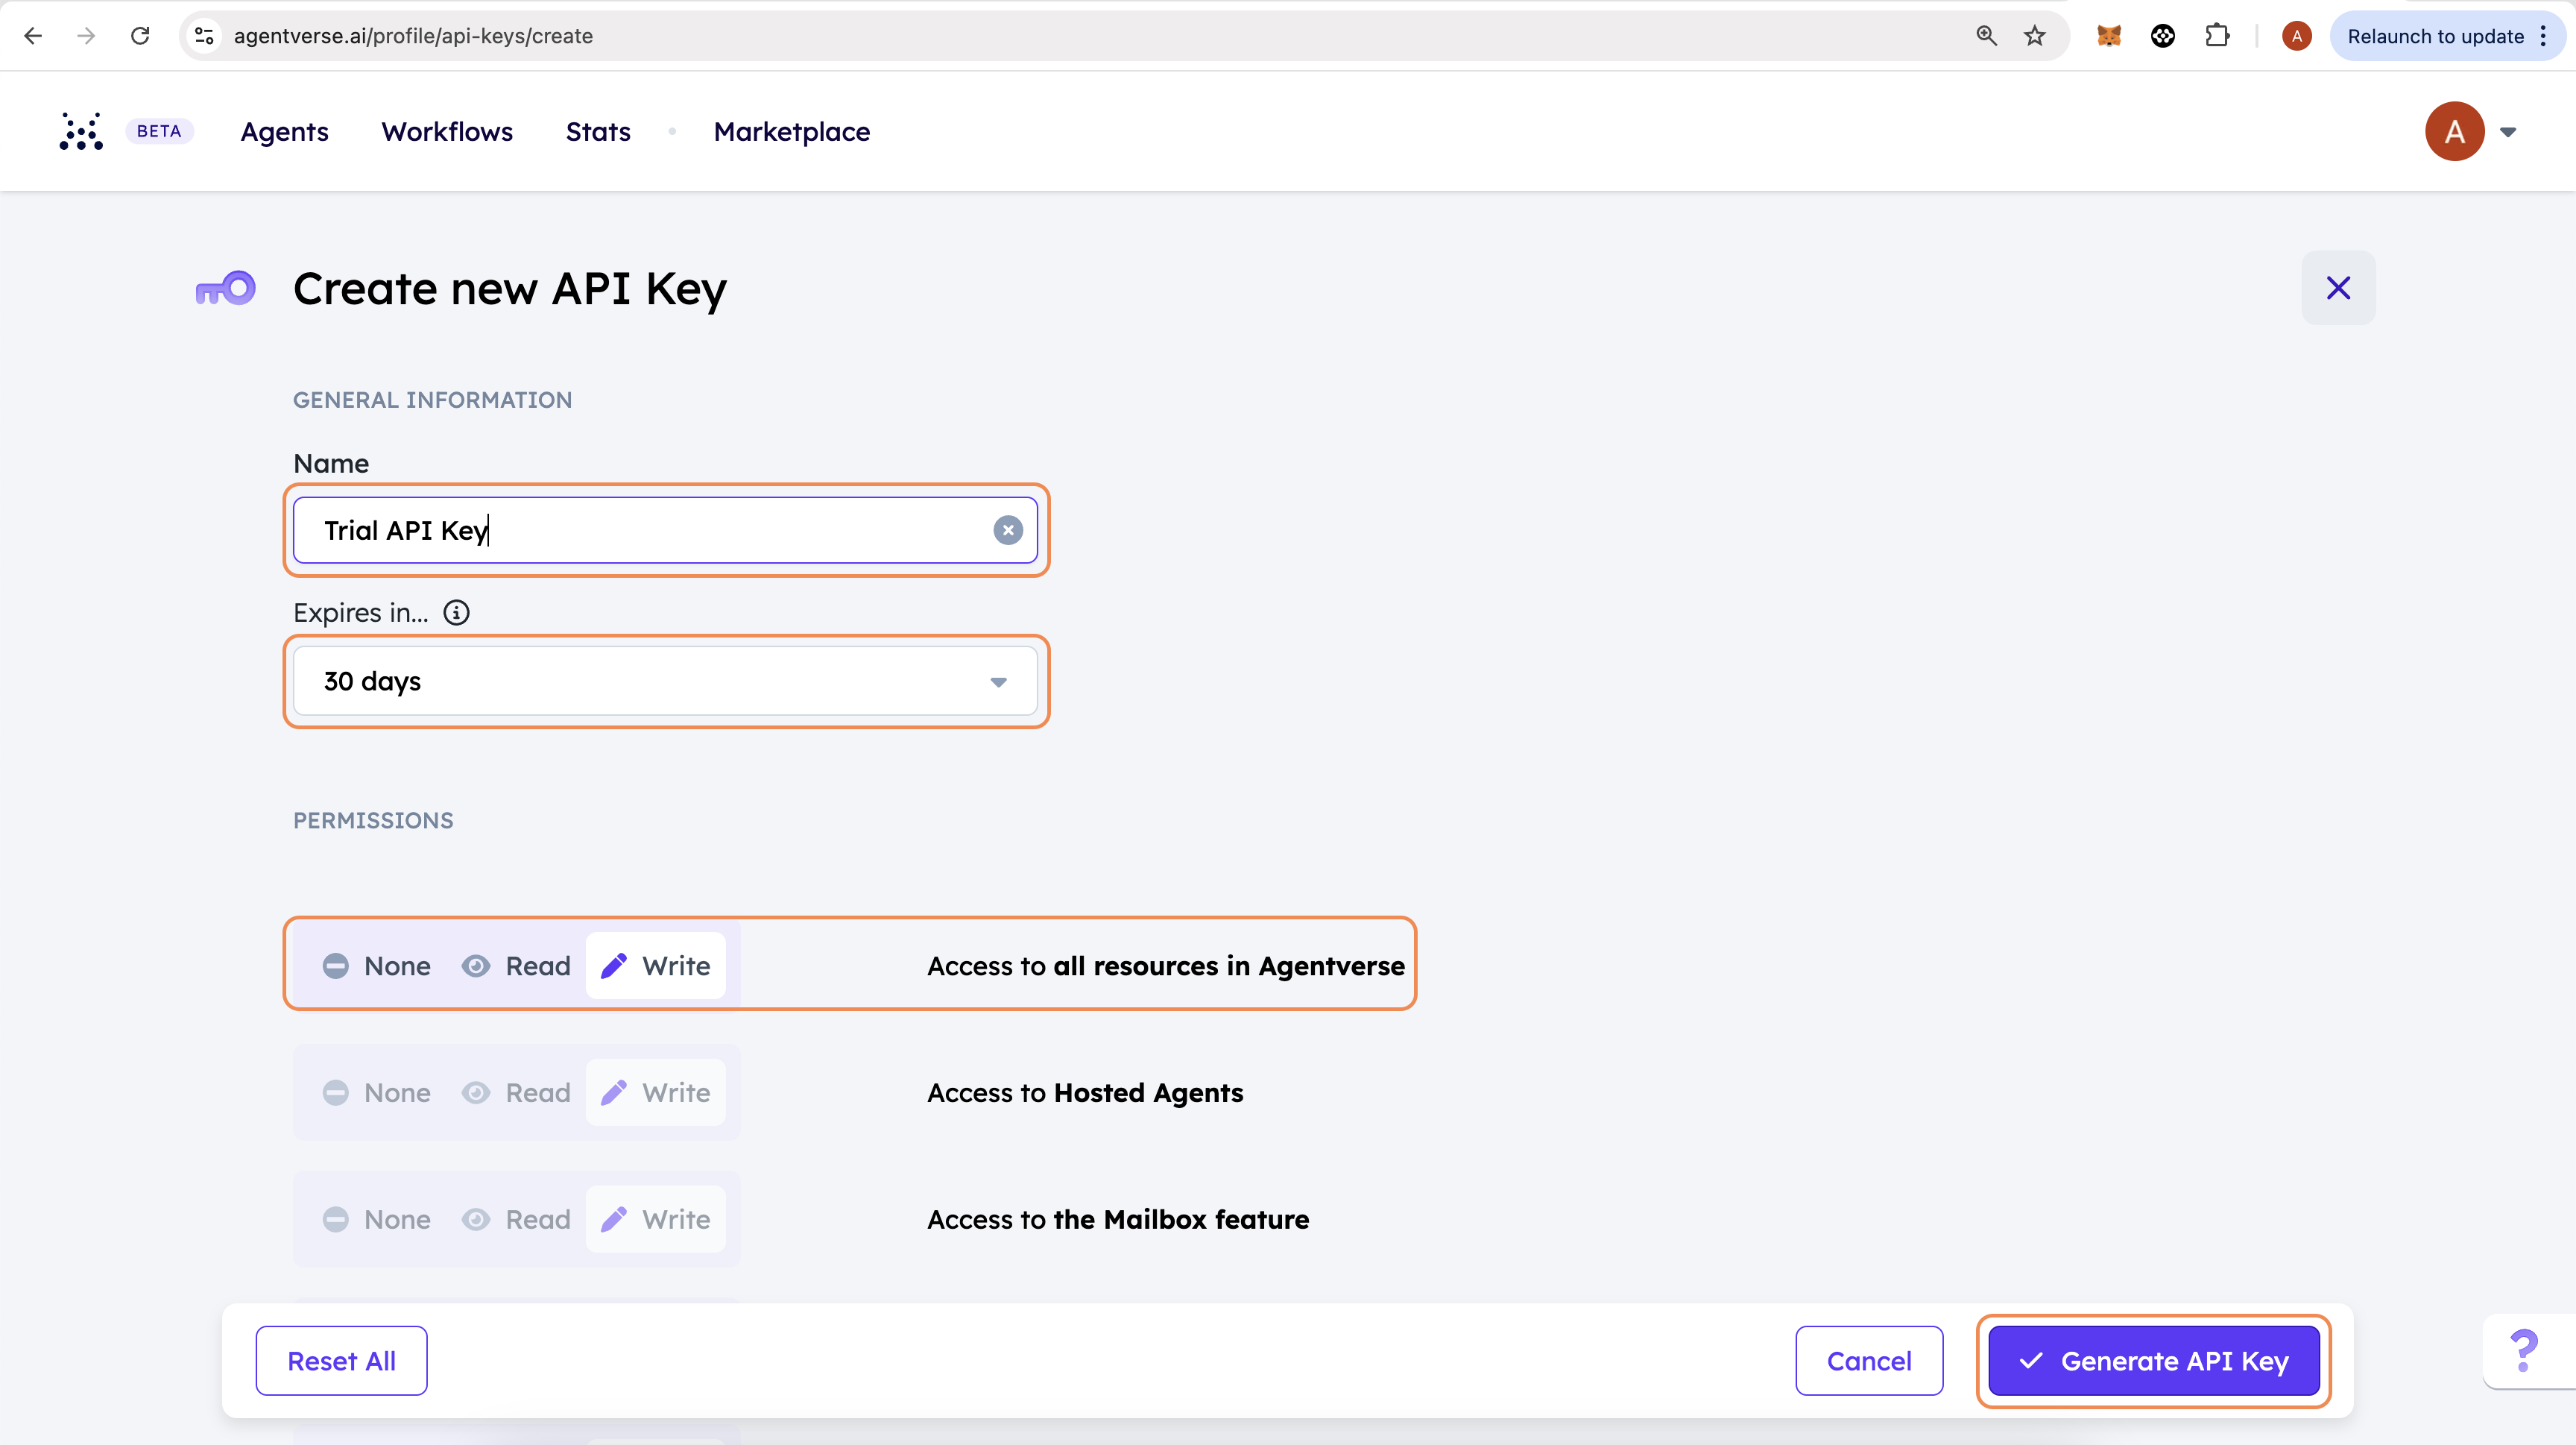Image resolution: width=2576 pixels, height=1445 pixels.
Task: Reload the page with refresh icon
Action: [x=140, y=36]
